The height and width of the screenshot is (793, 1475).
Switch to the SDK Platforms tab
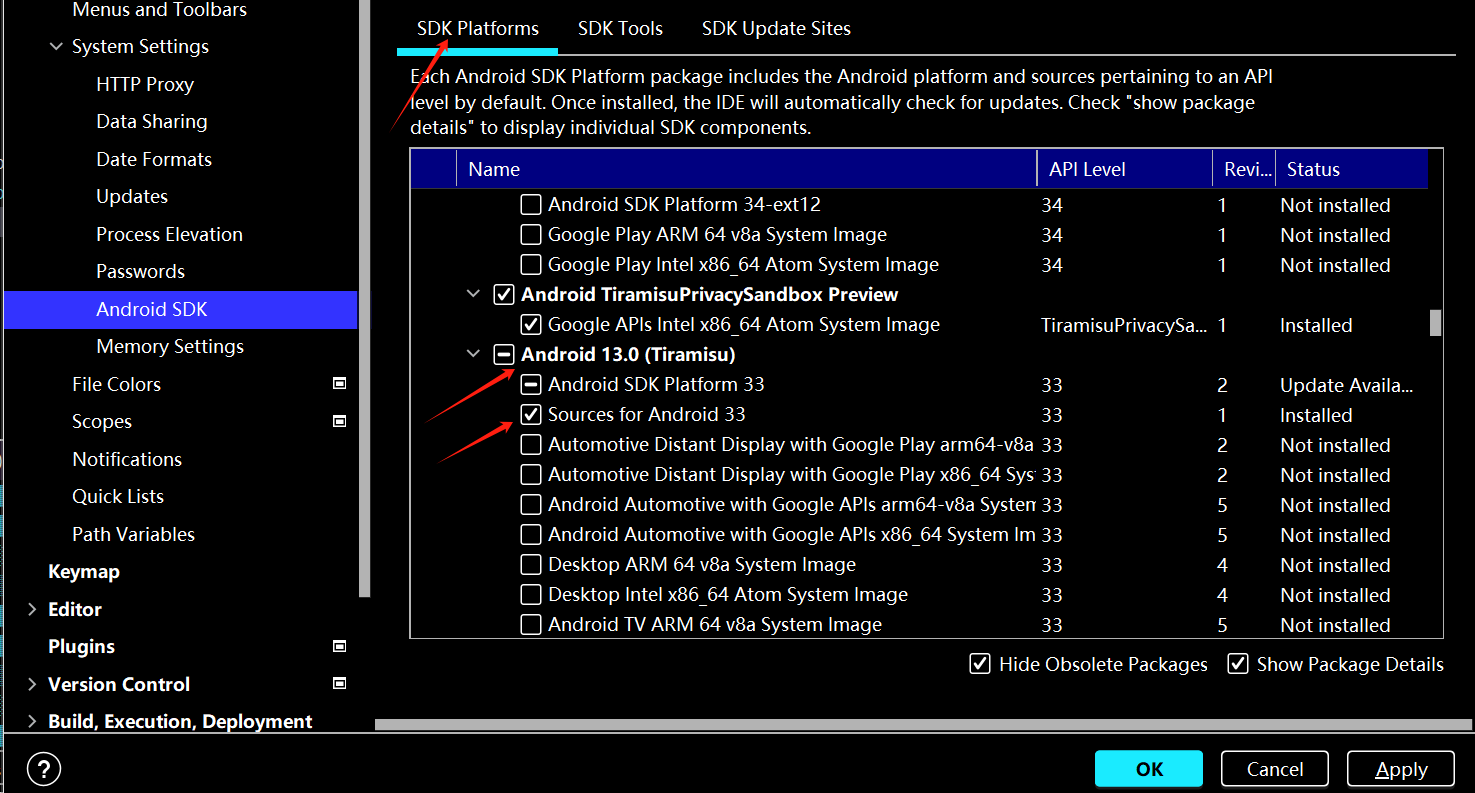point(478,29)
